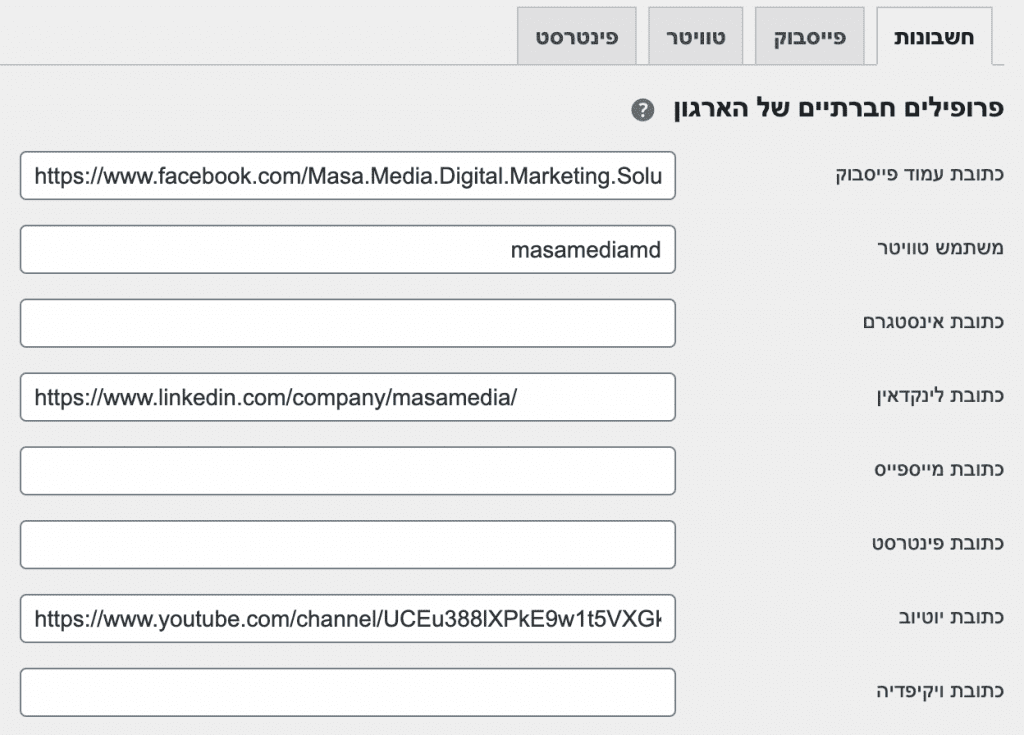Click the label כתובת אינסטגרם

[933, 322]
